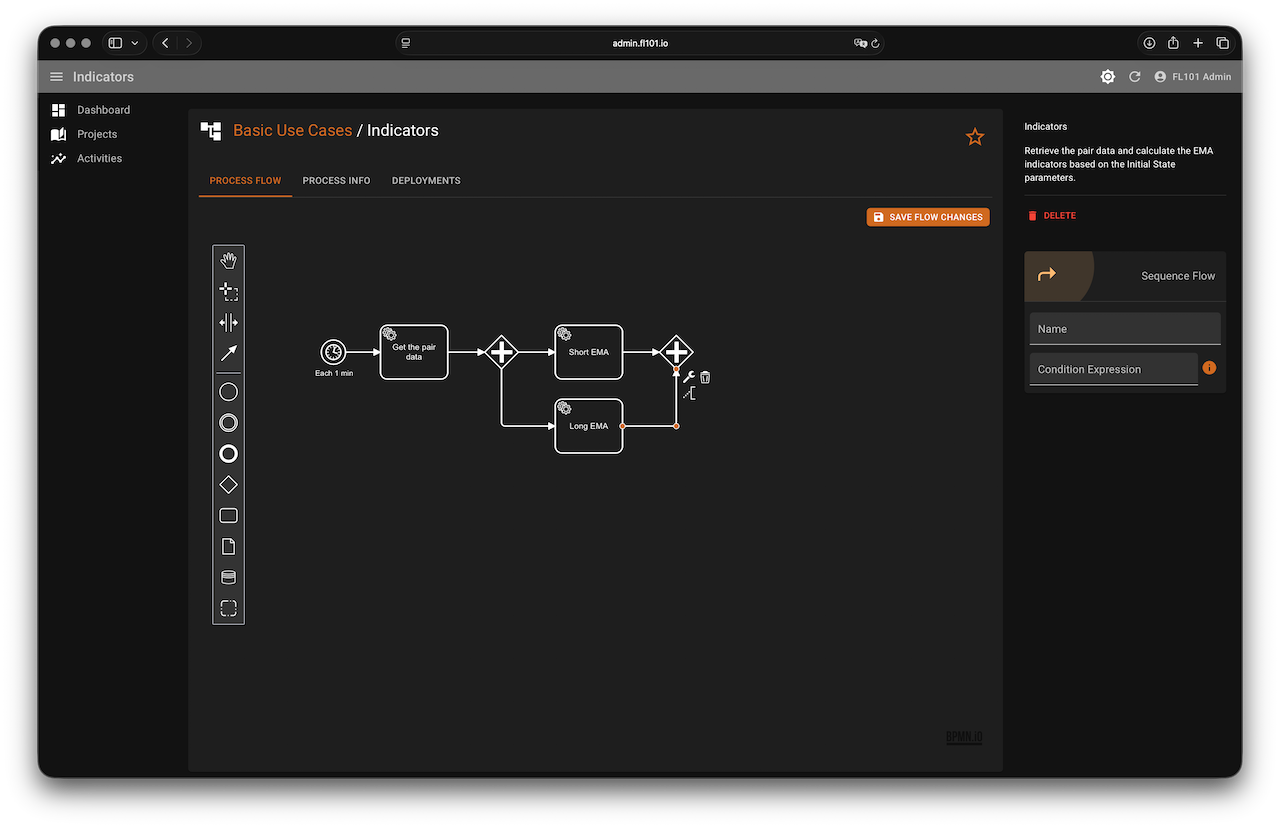The image size is (1280, 828).
Task: Activate the global connect arrow tool
Action: pos(228,353)
